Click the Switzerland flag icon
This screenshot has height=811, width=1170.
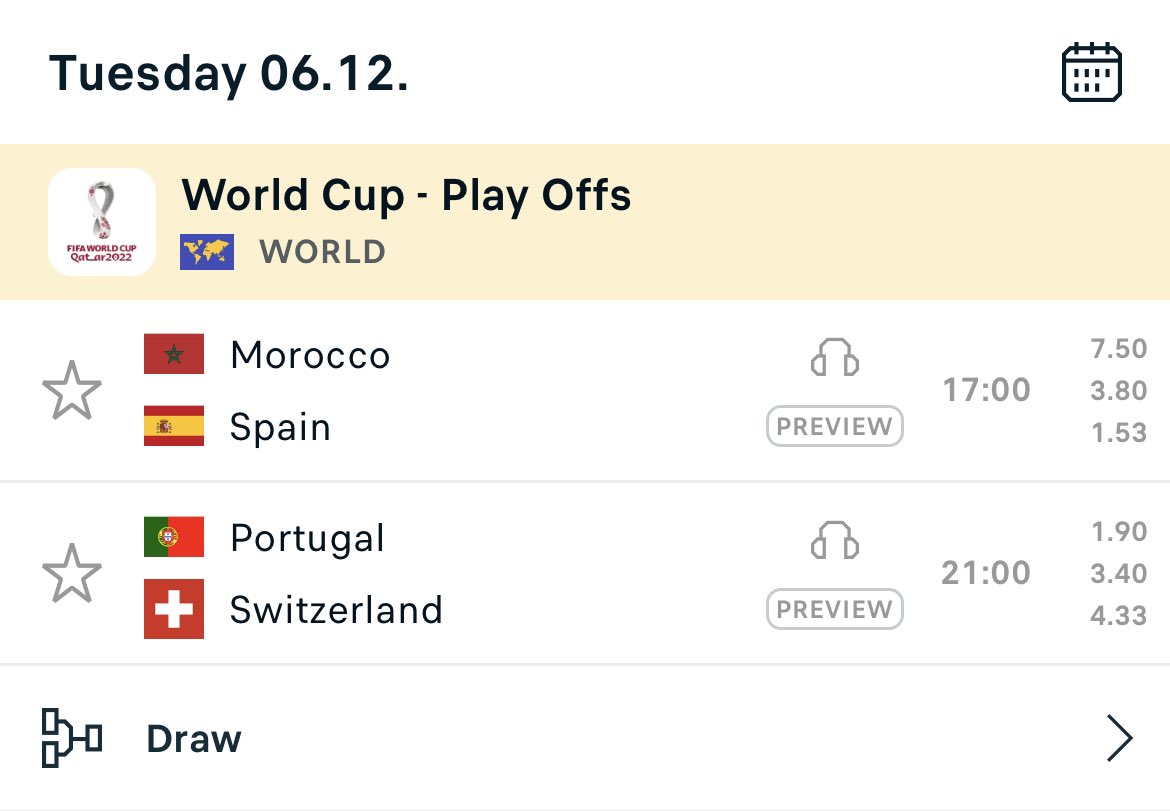174,609
